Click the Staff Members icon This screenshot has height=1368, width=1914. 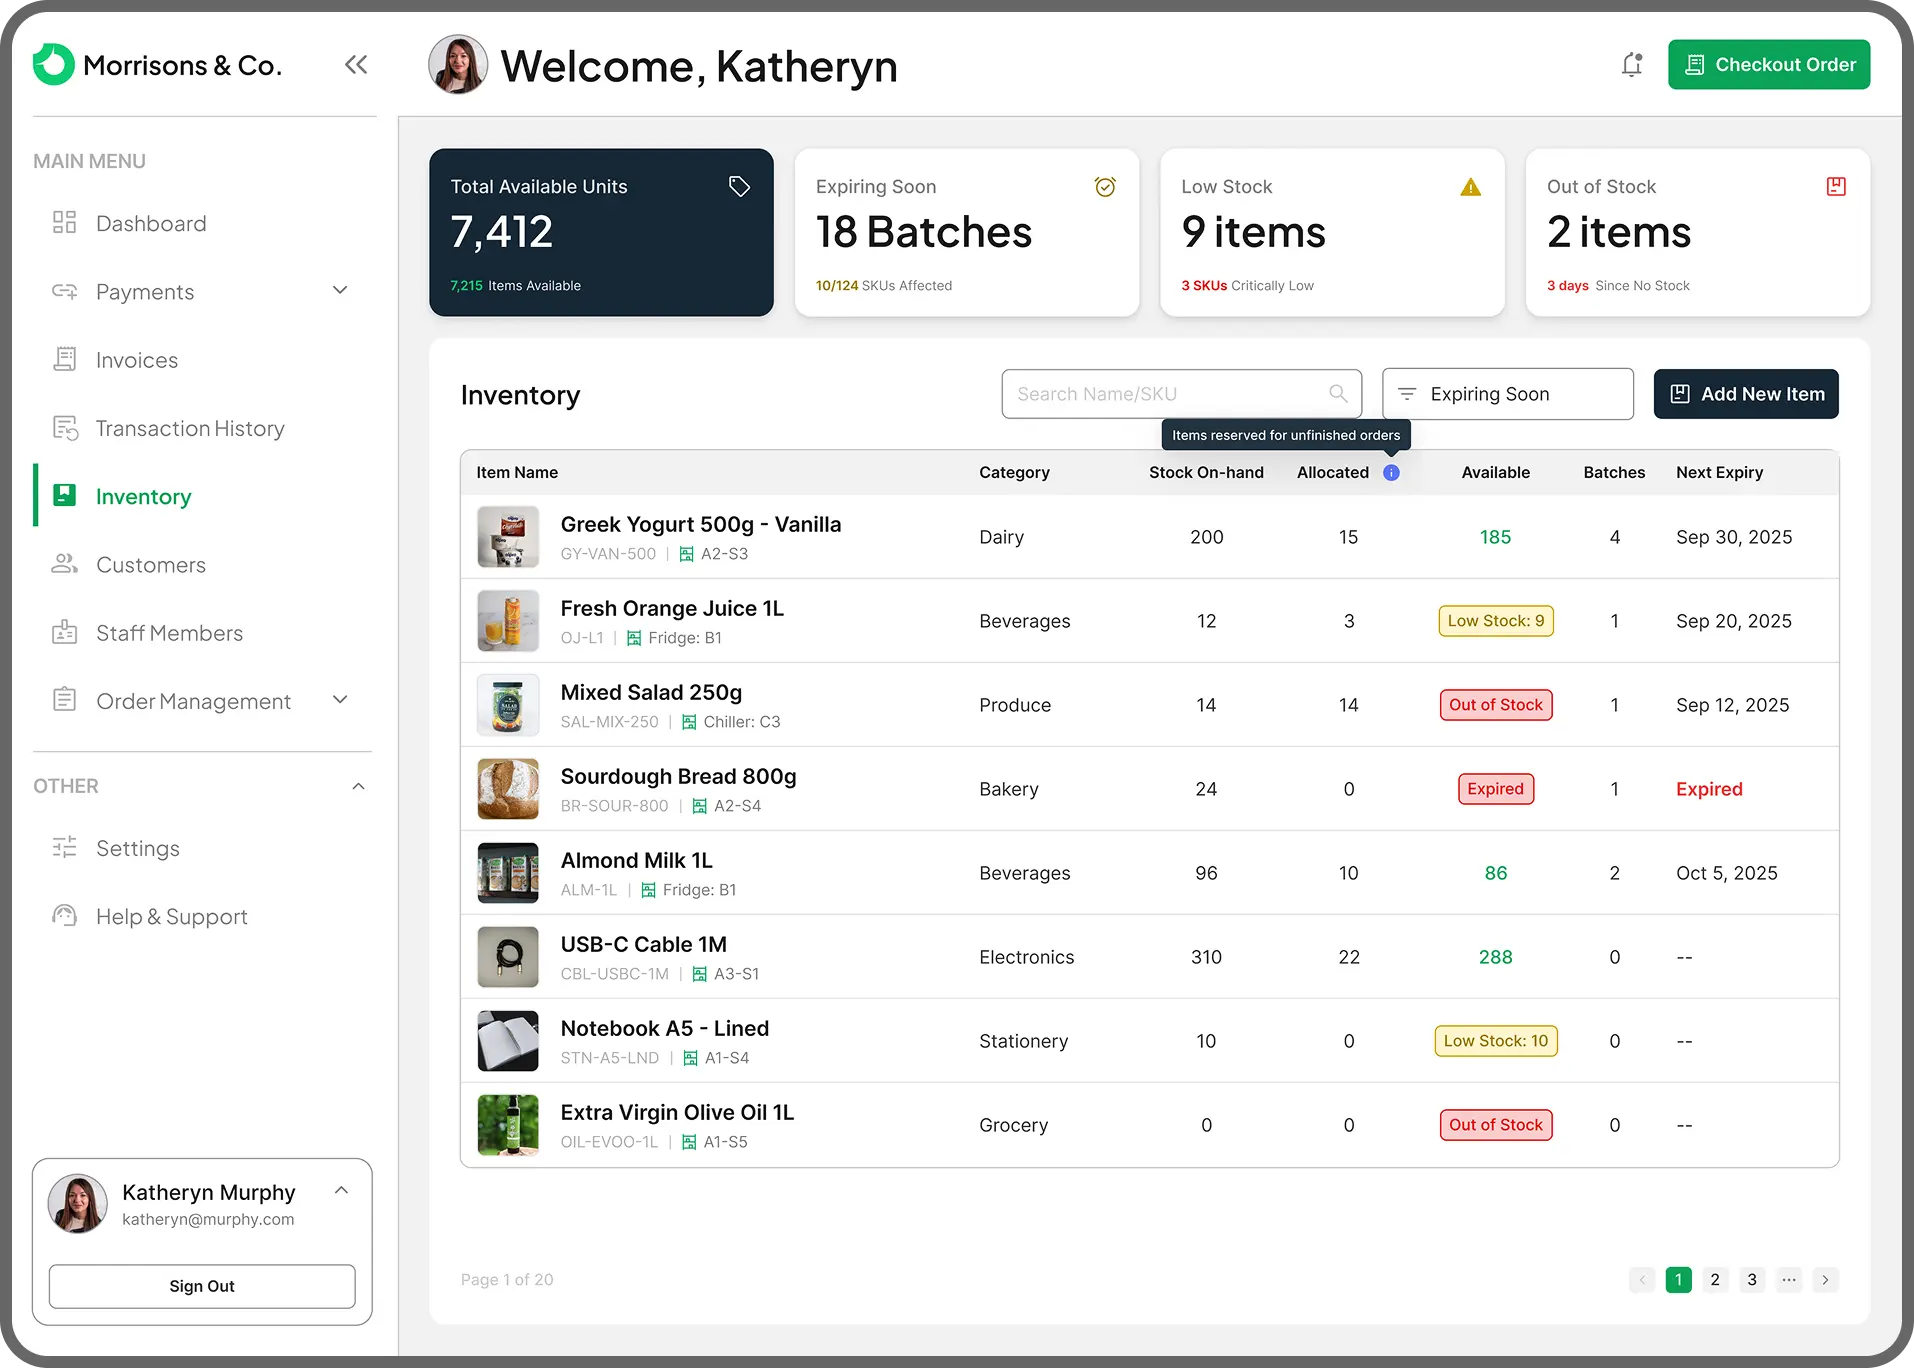tap(65, 632)
